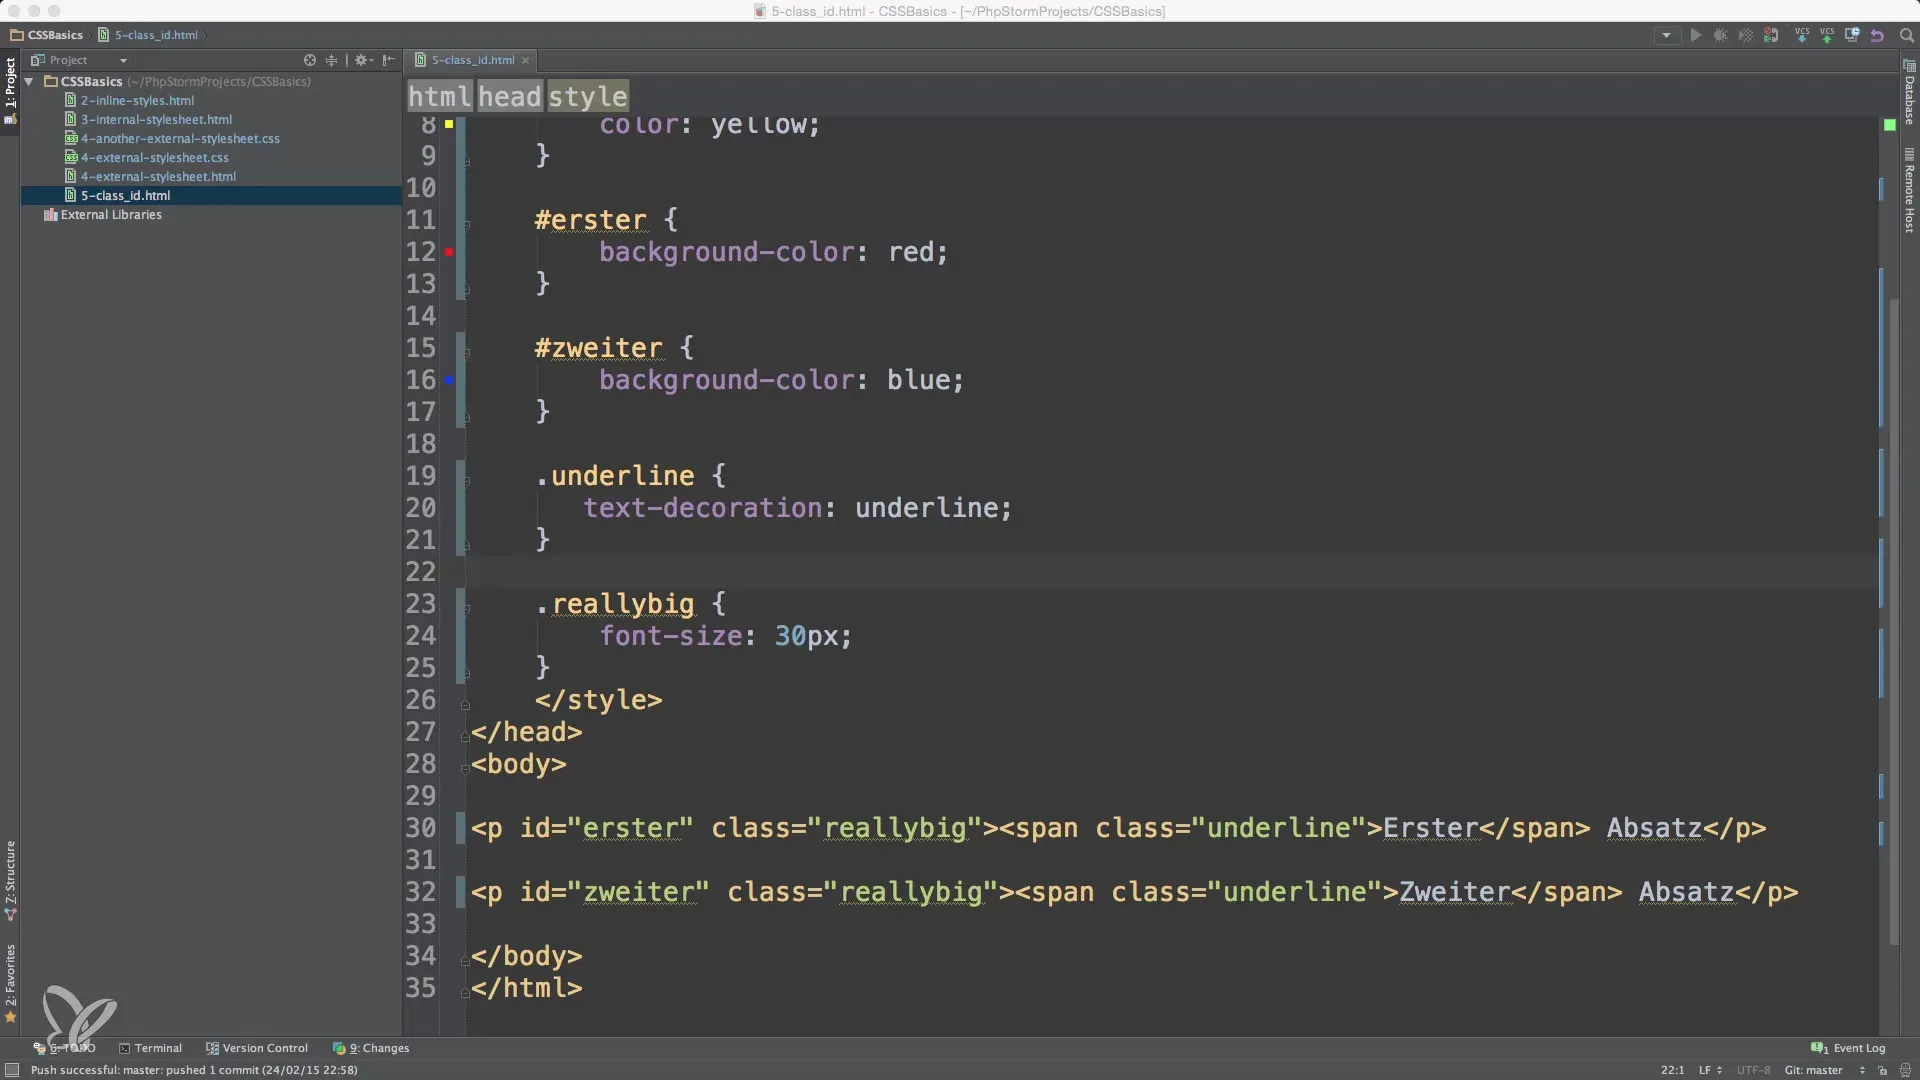
Task: Click the 22:1 cursor position indicator
Action: point(1672,1070)
